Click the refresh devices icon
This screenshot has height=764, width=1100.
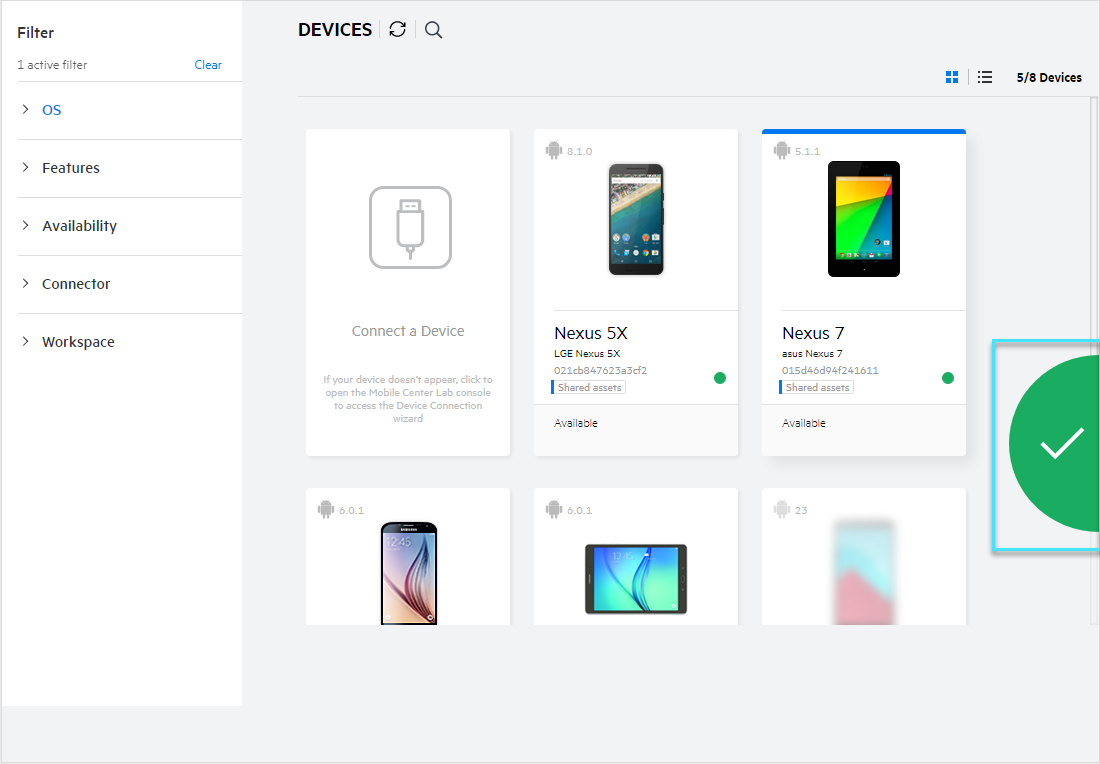point(398,30)
